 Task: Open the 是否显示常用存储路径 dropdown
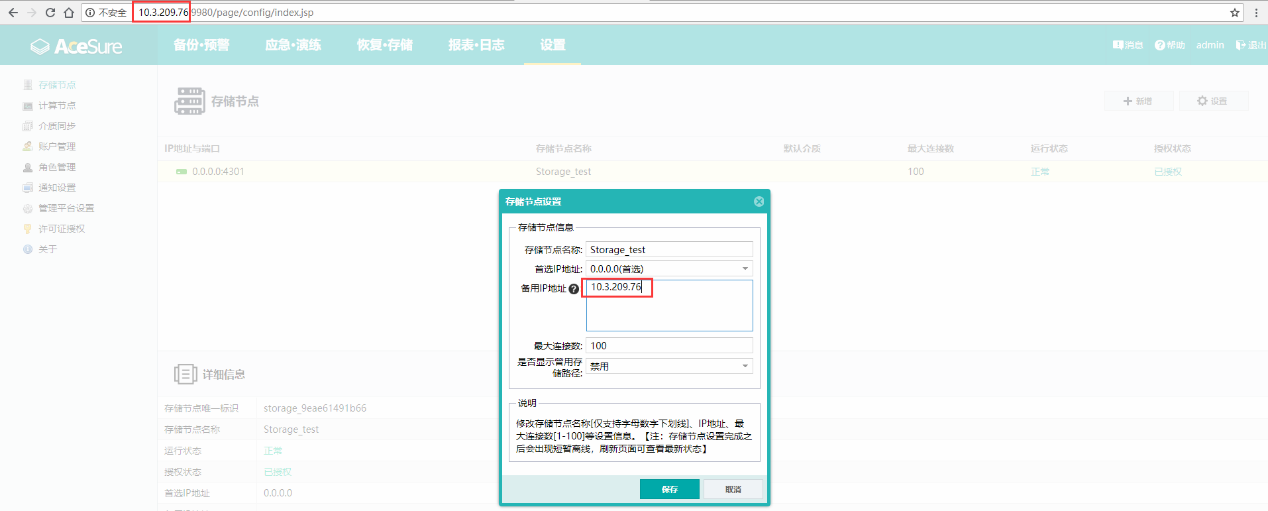point(745,366)
